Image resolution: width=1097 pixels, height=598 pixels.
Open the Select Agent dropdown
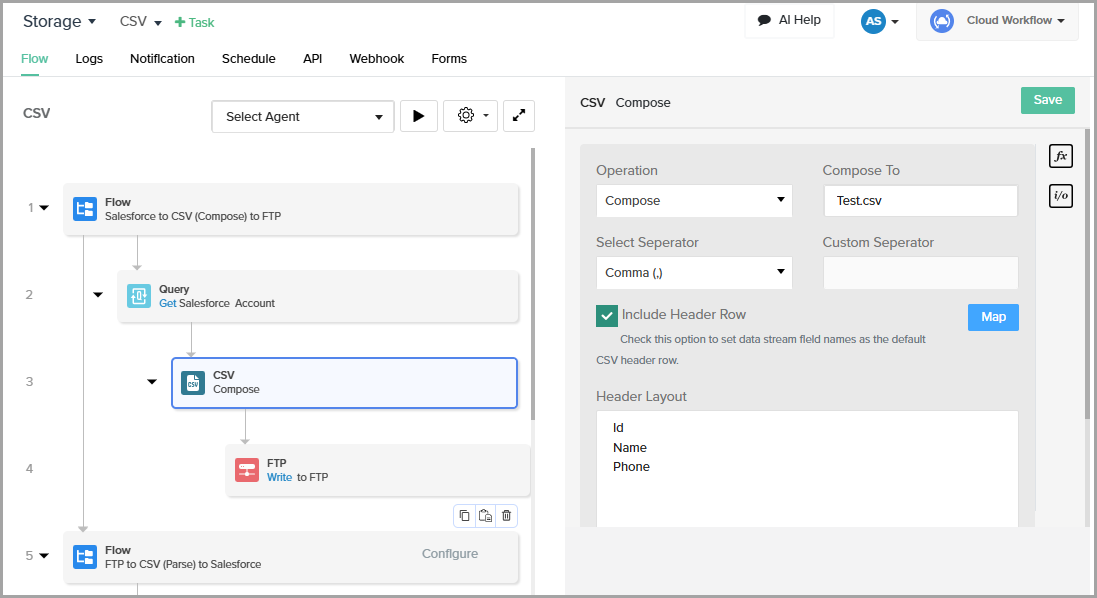[304, 117]
